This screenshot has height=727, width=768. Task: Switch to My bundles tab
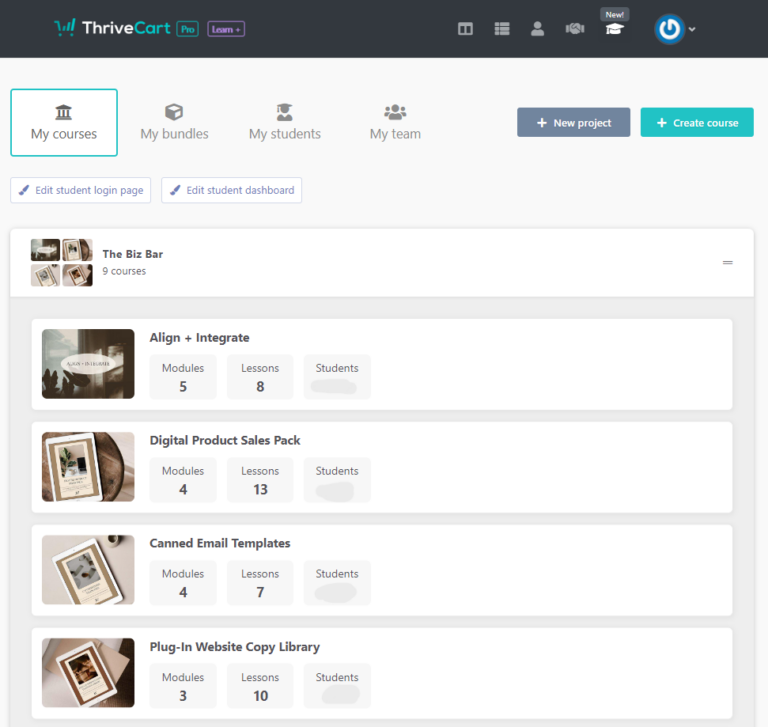pyautogui.click(x=174, y=122)
